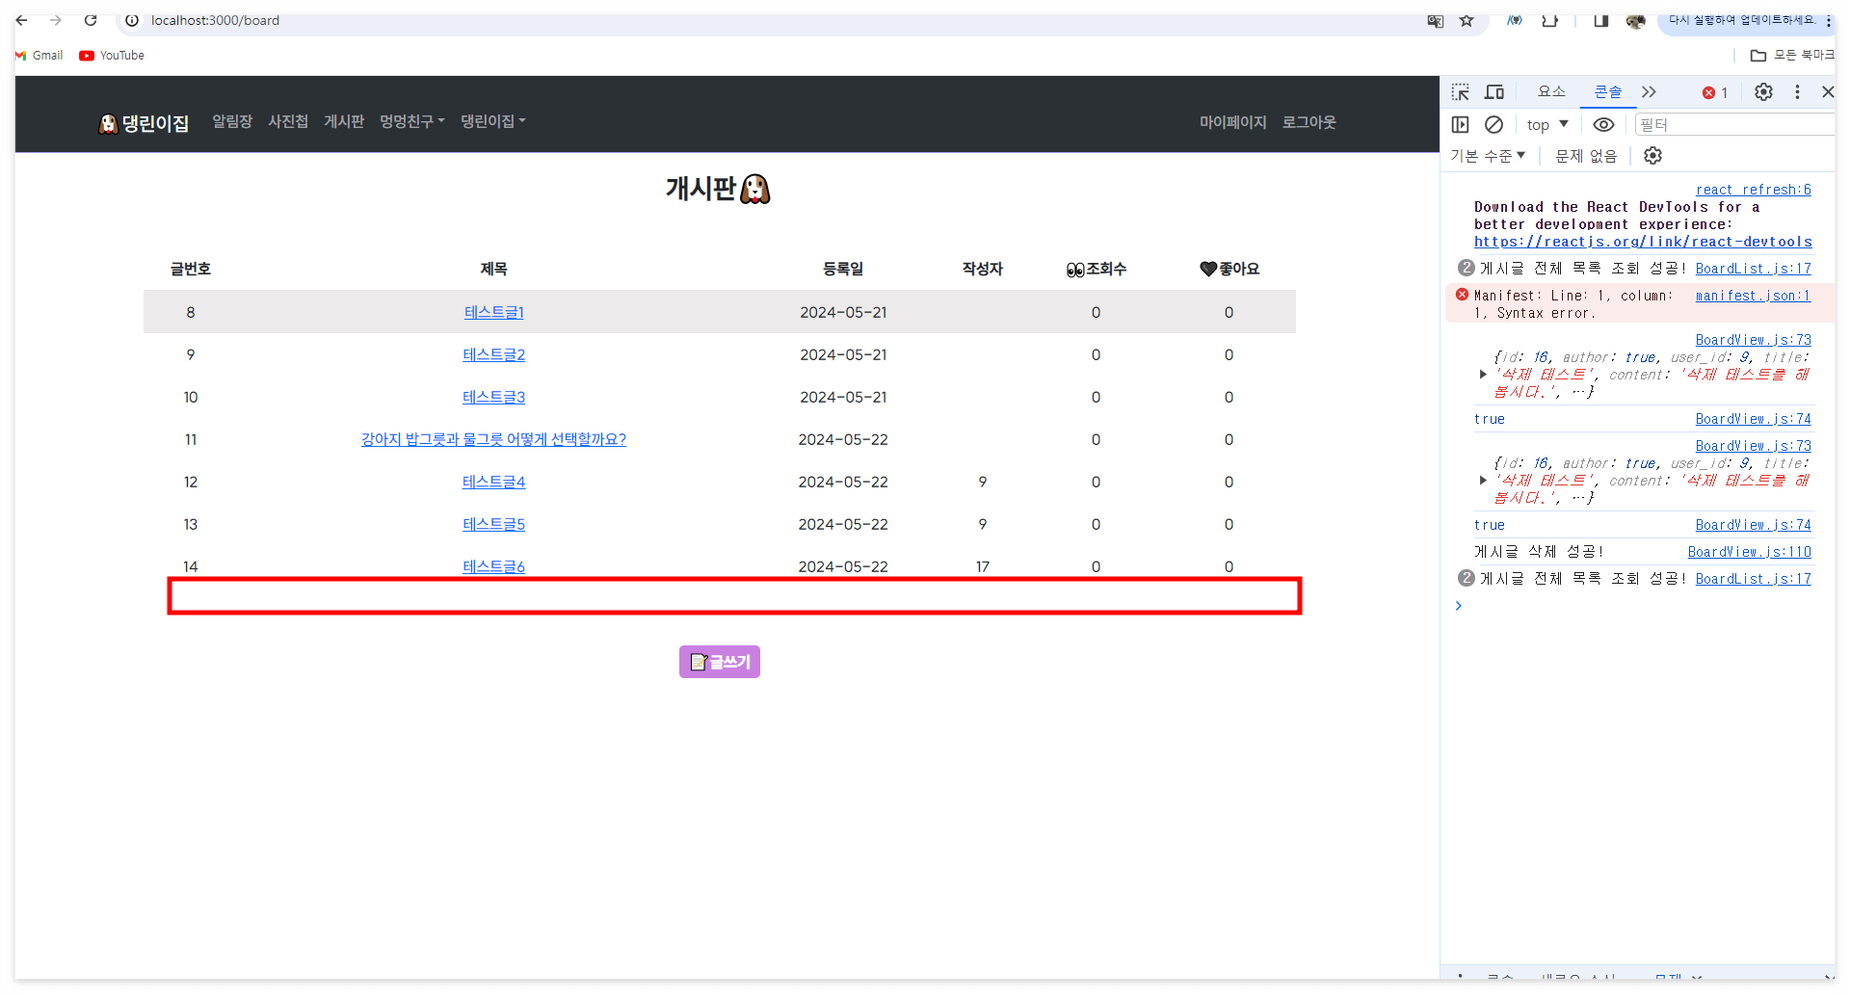The width and height of the screenshot is (1850, 994).
Task: Open 사진첩 in the navbar
Action: 288,121
